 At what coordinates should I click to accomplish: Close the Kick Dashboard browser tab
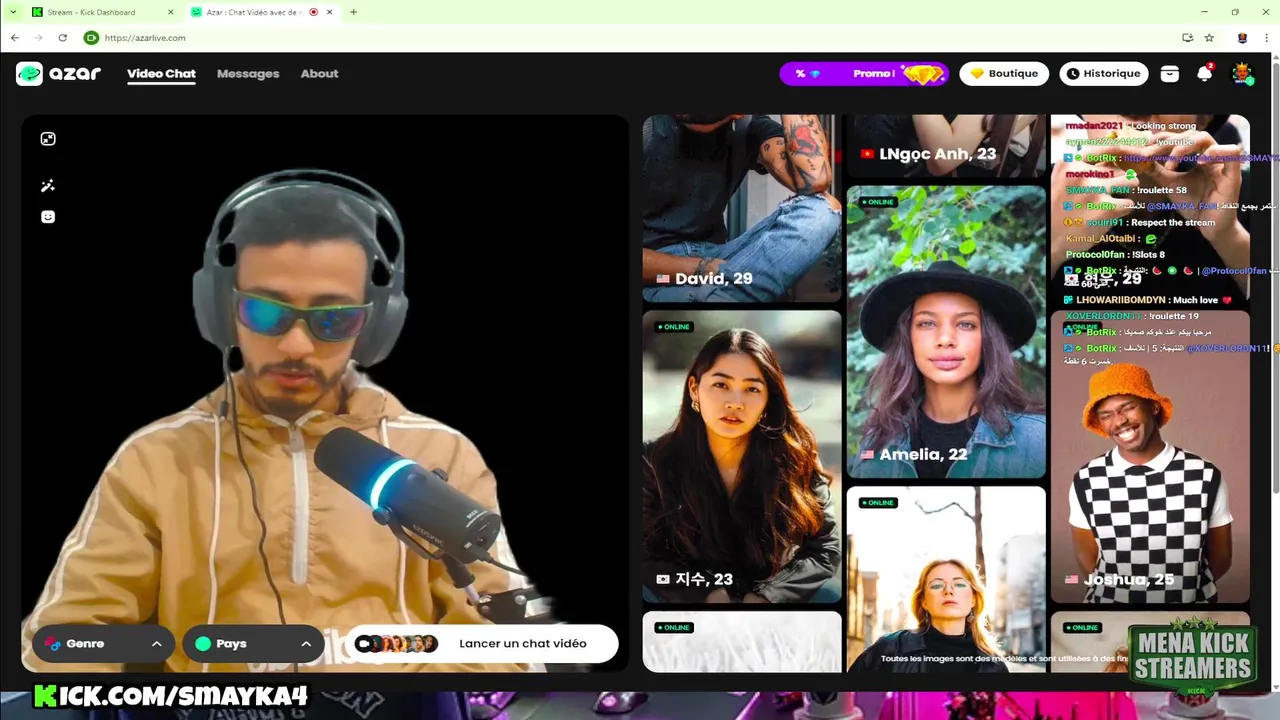(x=170, y=12)
